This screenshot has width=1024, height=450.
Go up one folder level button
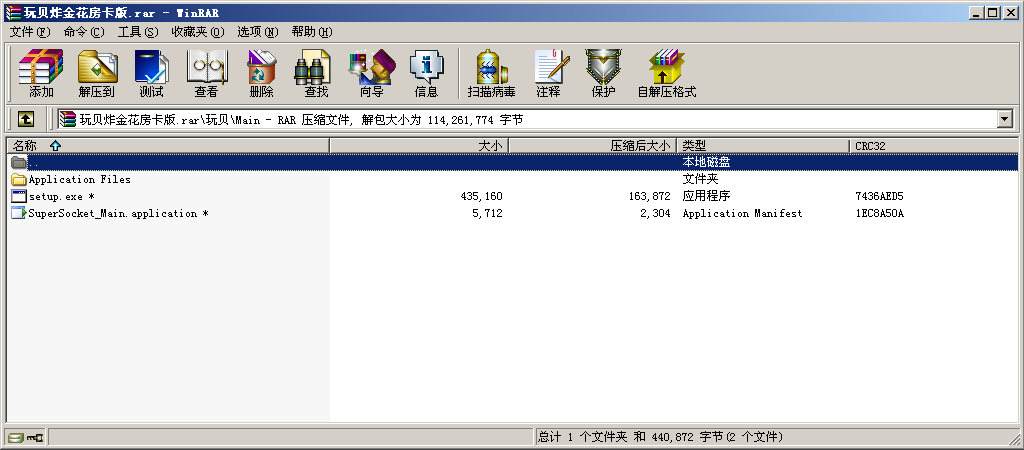(x=26, y=119)
